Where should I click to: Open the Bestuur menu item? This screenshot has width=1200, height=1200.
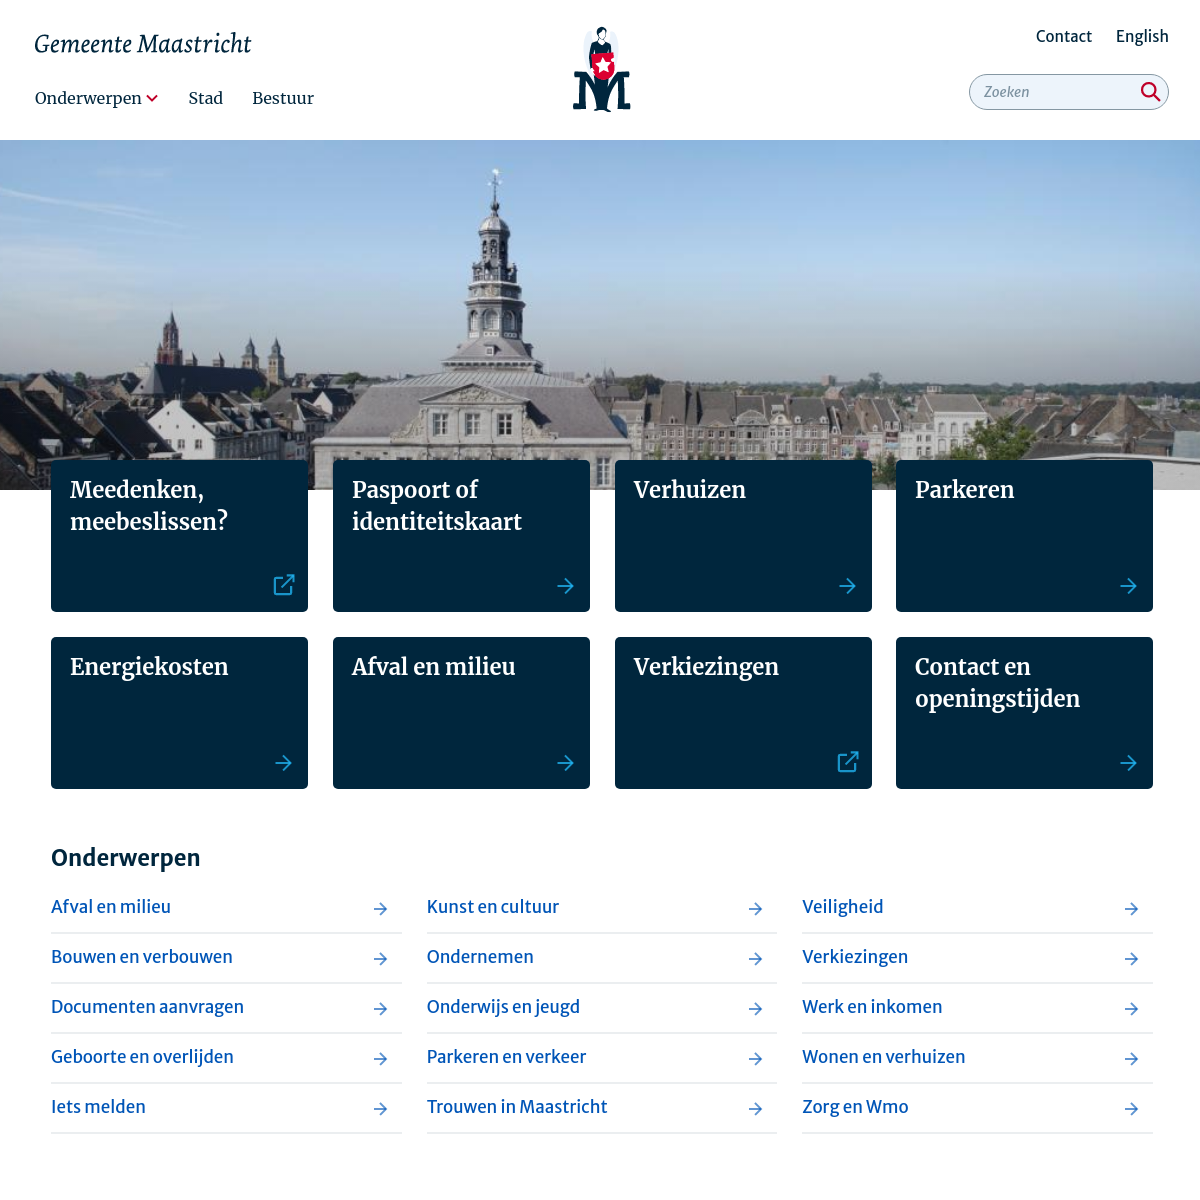coord(283,98)
